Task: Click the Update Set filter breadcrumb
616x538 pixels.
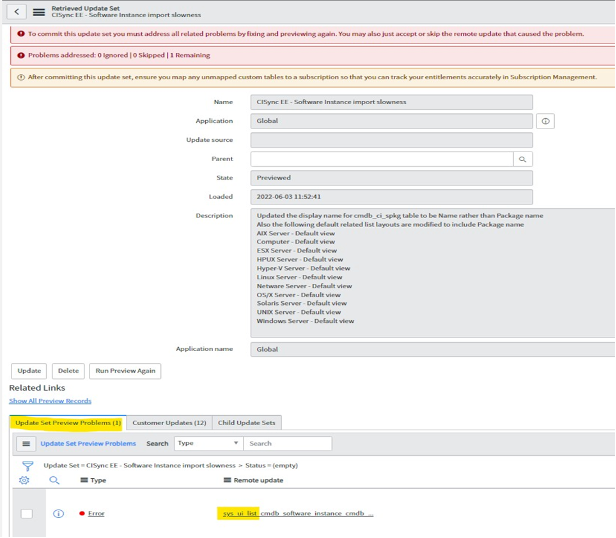Action: [x=139, y=466]
